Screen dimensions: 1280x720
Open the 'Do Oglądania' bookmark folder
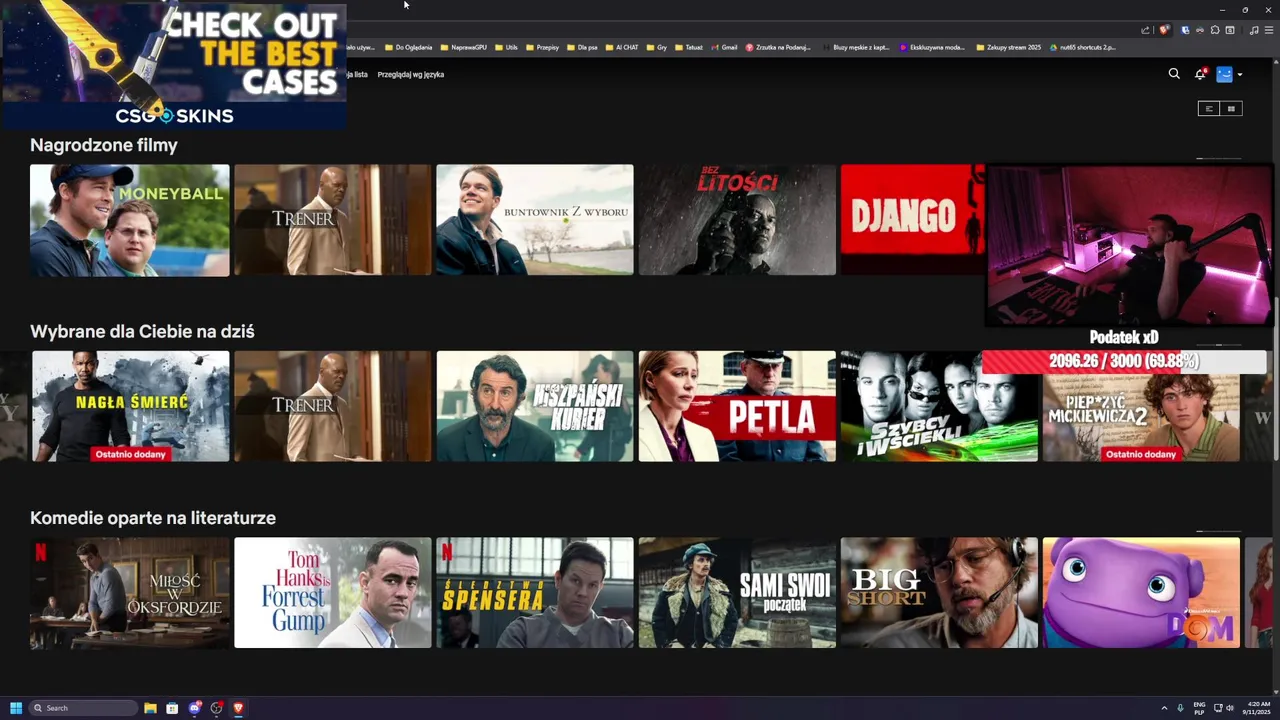[409, 47]
